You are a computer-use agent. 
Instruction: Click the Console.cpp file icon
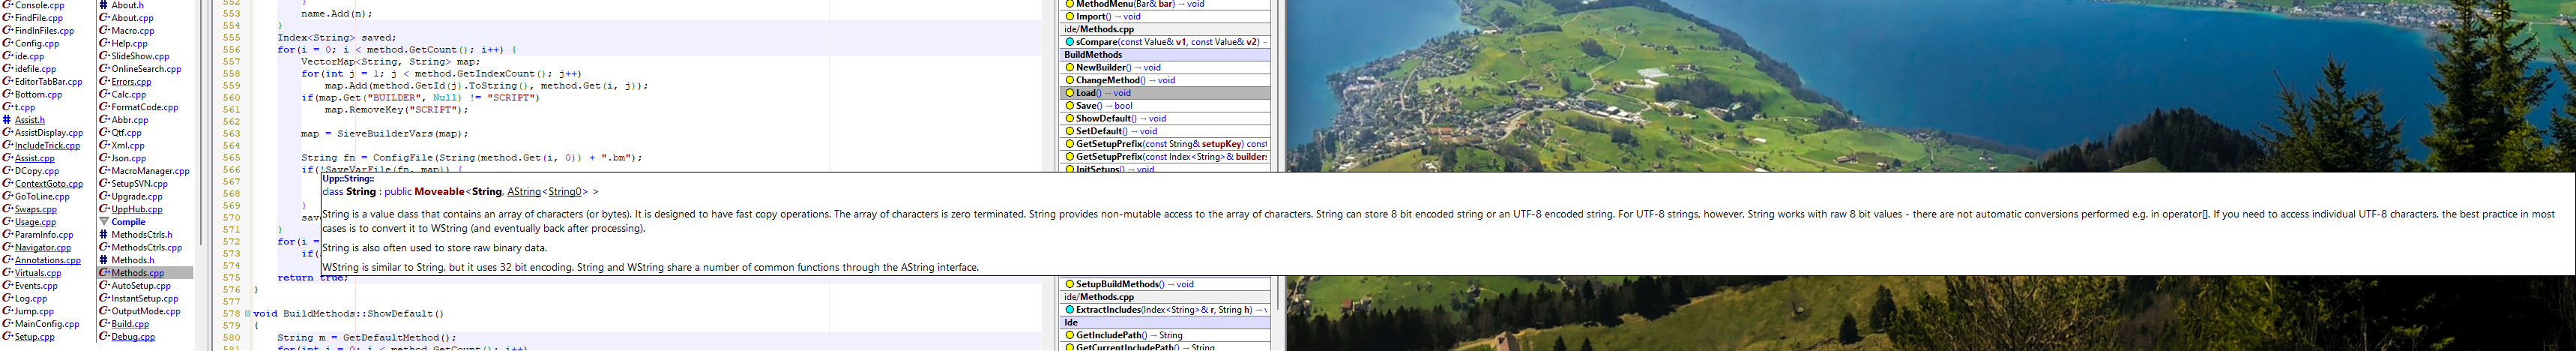click(7, 5)
